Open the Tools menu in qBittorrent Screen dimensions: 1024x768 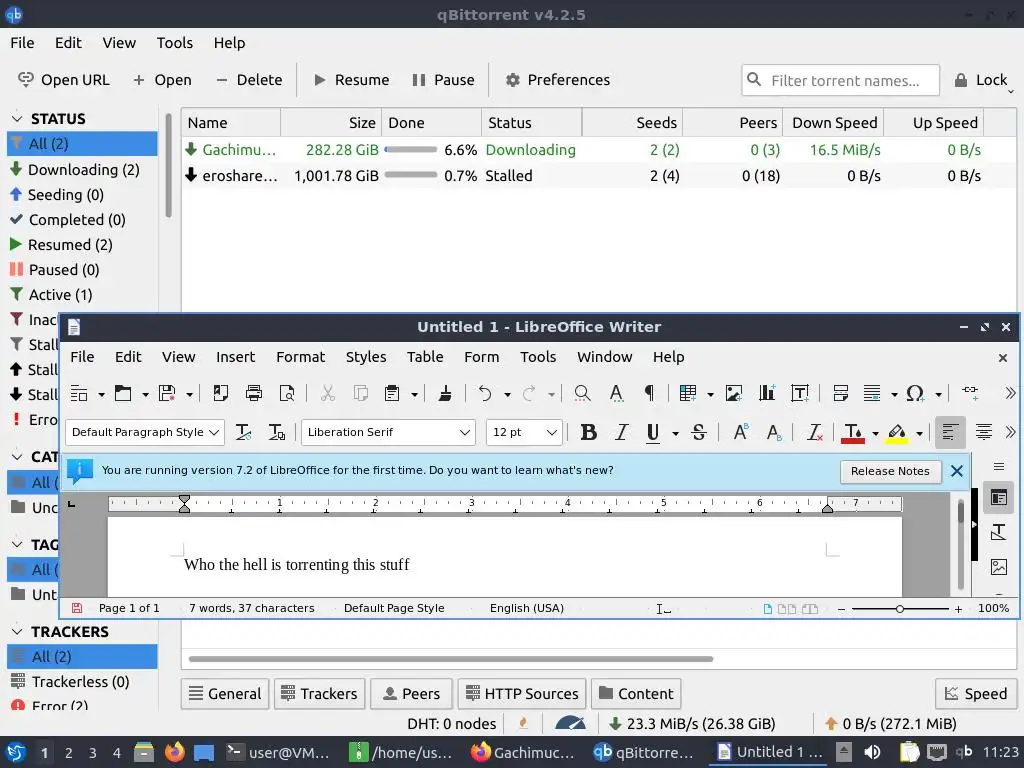pos(174,43)
